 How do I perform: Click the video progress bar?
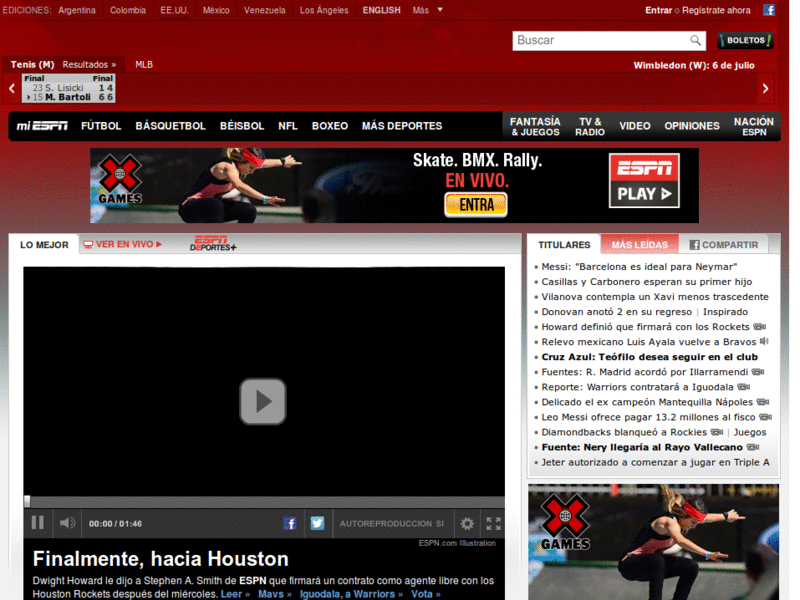(264, 502)
